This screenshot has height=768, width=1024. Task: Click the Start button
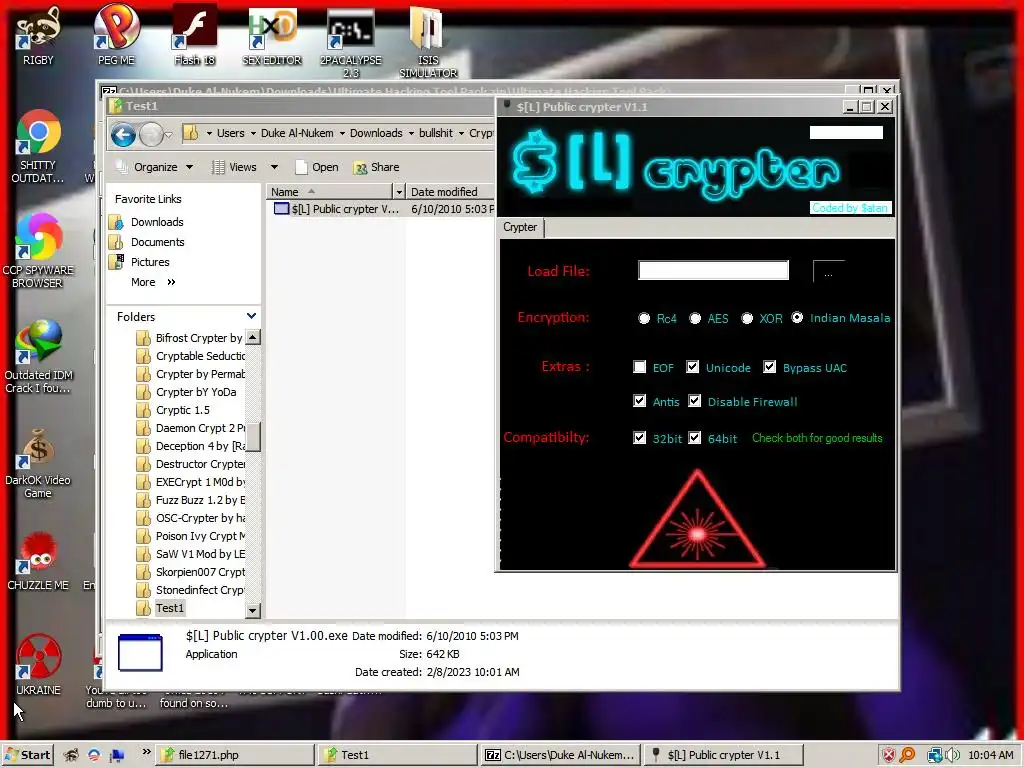27,755
